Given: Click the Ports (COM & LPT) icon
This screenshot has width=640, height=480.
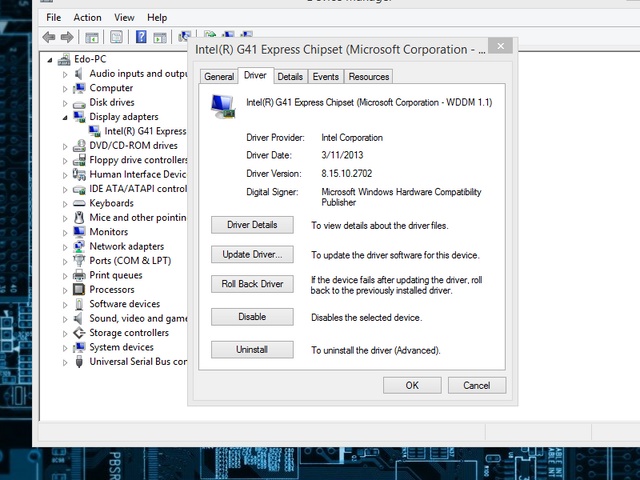Looking at the screenshot, I should [79, 260].
